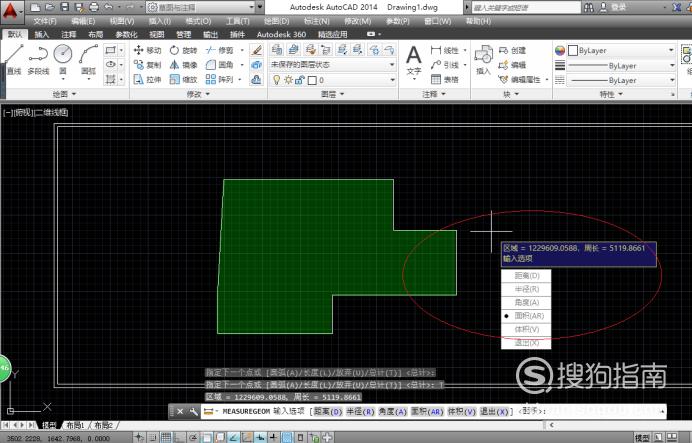This screenshot has width=692, height=443.
Task: Click the Edit Attributes (编辑属性) tool
Action: [x=519, y=79]
